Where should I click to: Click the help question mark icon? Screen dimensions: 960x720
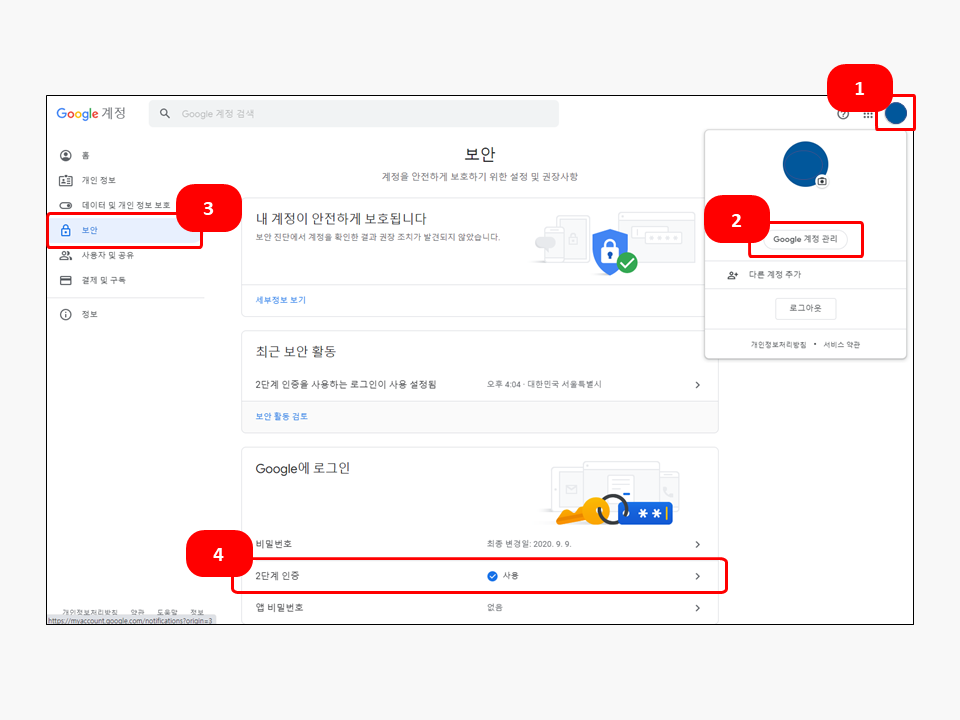tap(843, 114)
